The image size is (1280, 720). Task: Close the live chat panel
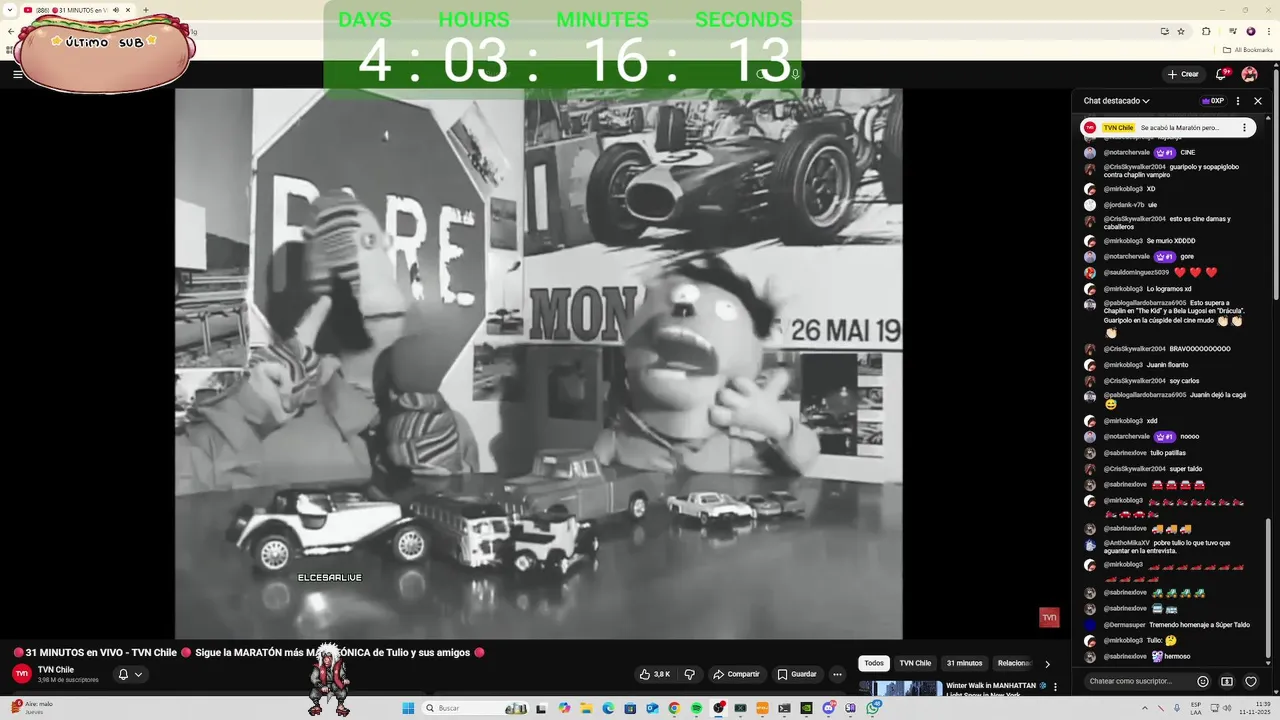point(1258,101)
